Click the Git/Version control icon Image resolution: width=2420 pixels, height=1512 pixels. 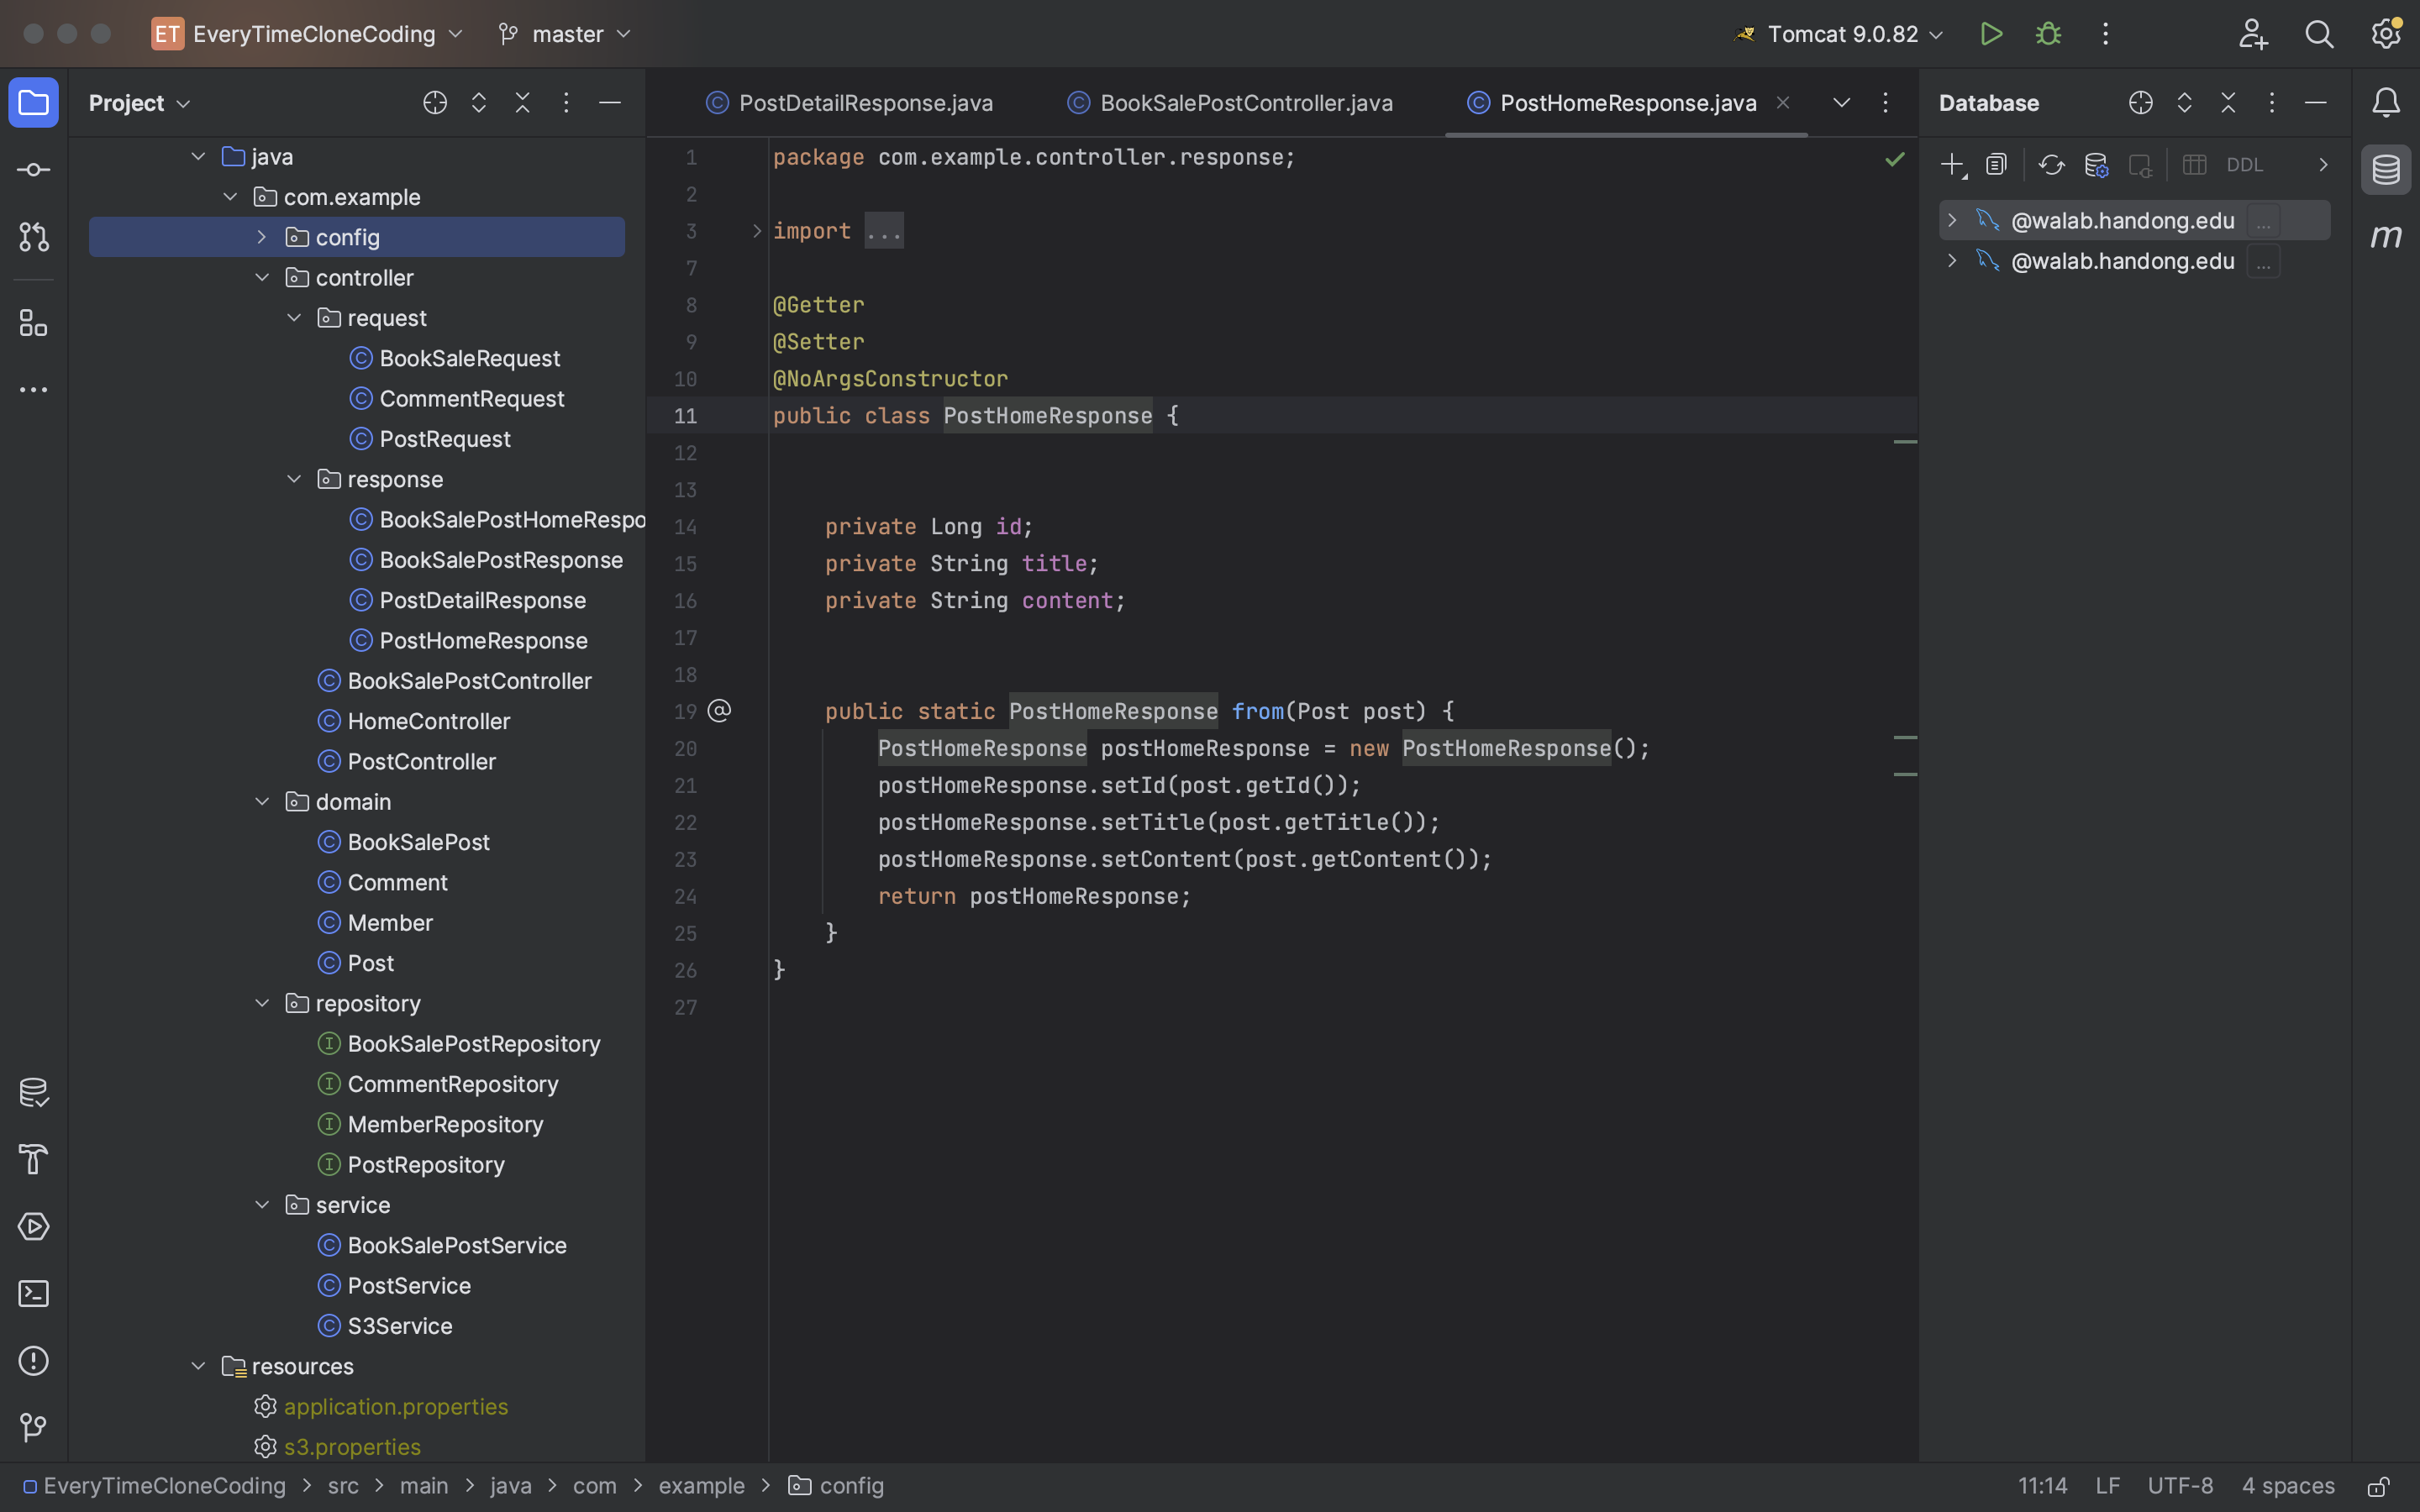[x=33, y=235]
